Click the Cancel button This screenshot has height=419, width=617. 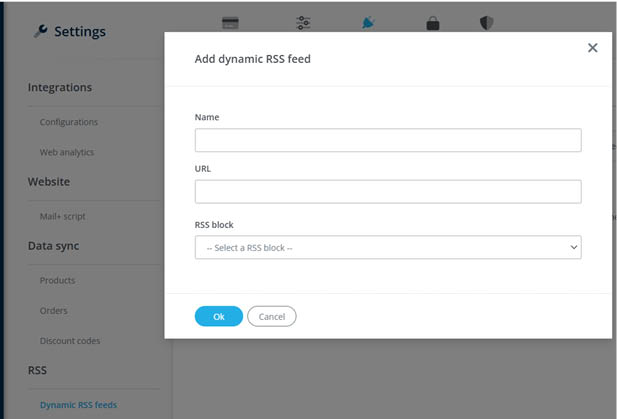[272, 316]
